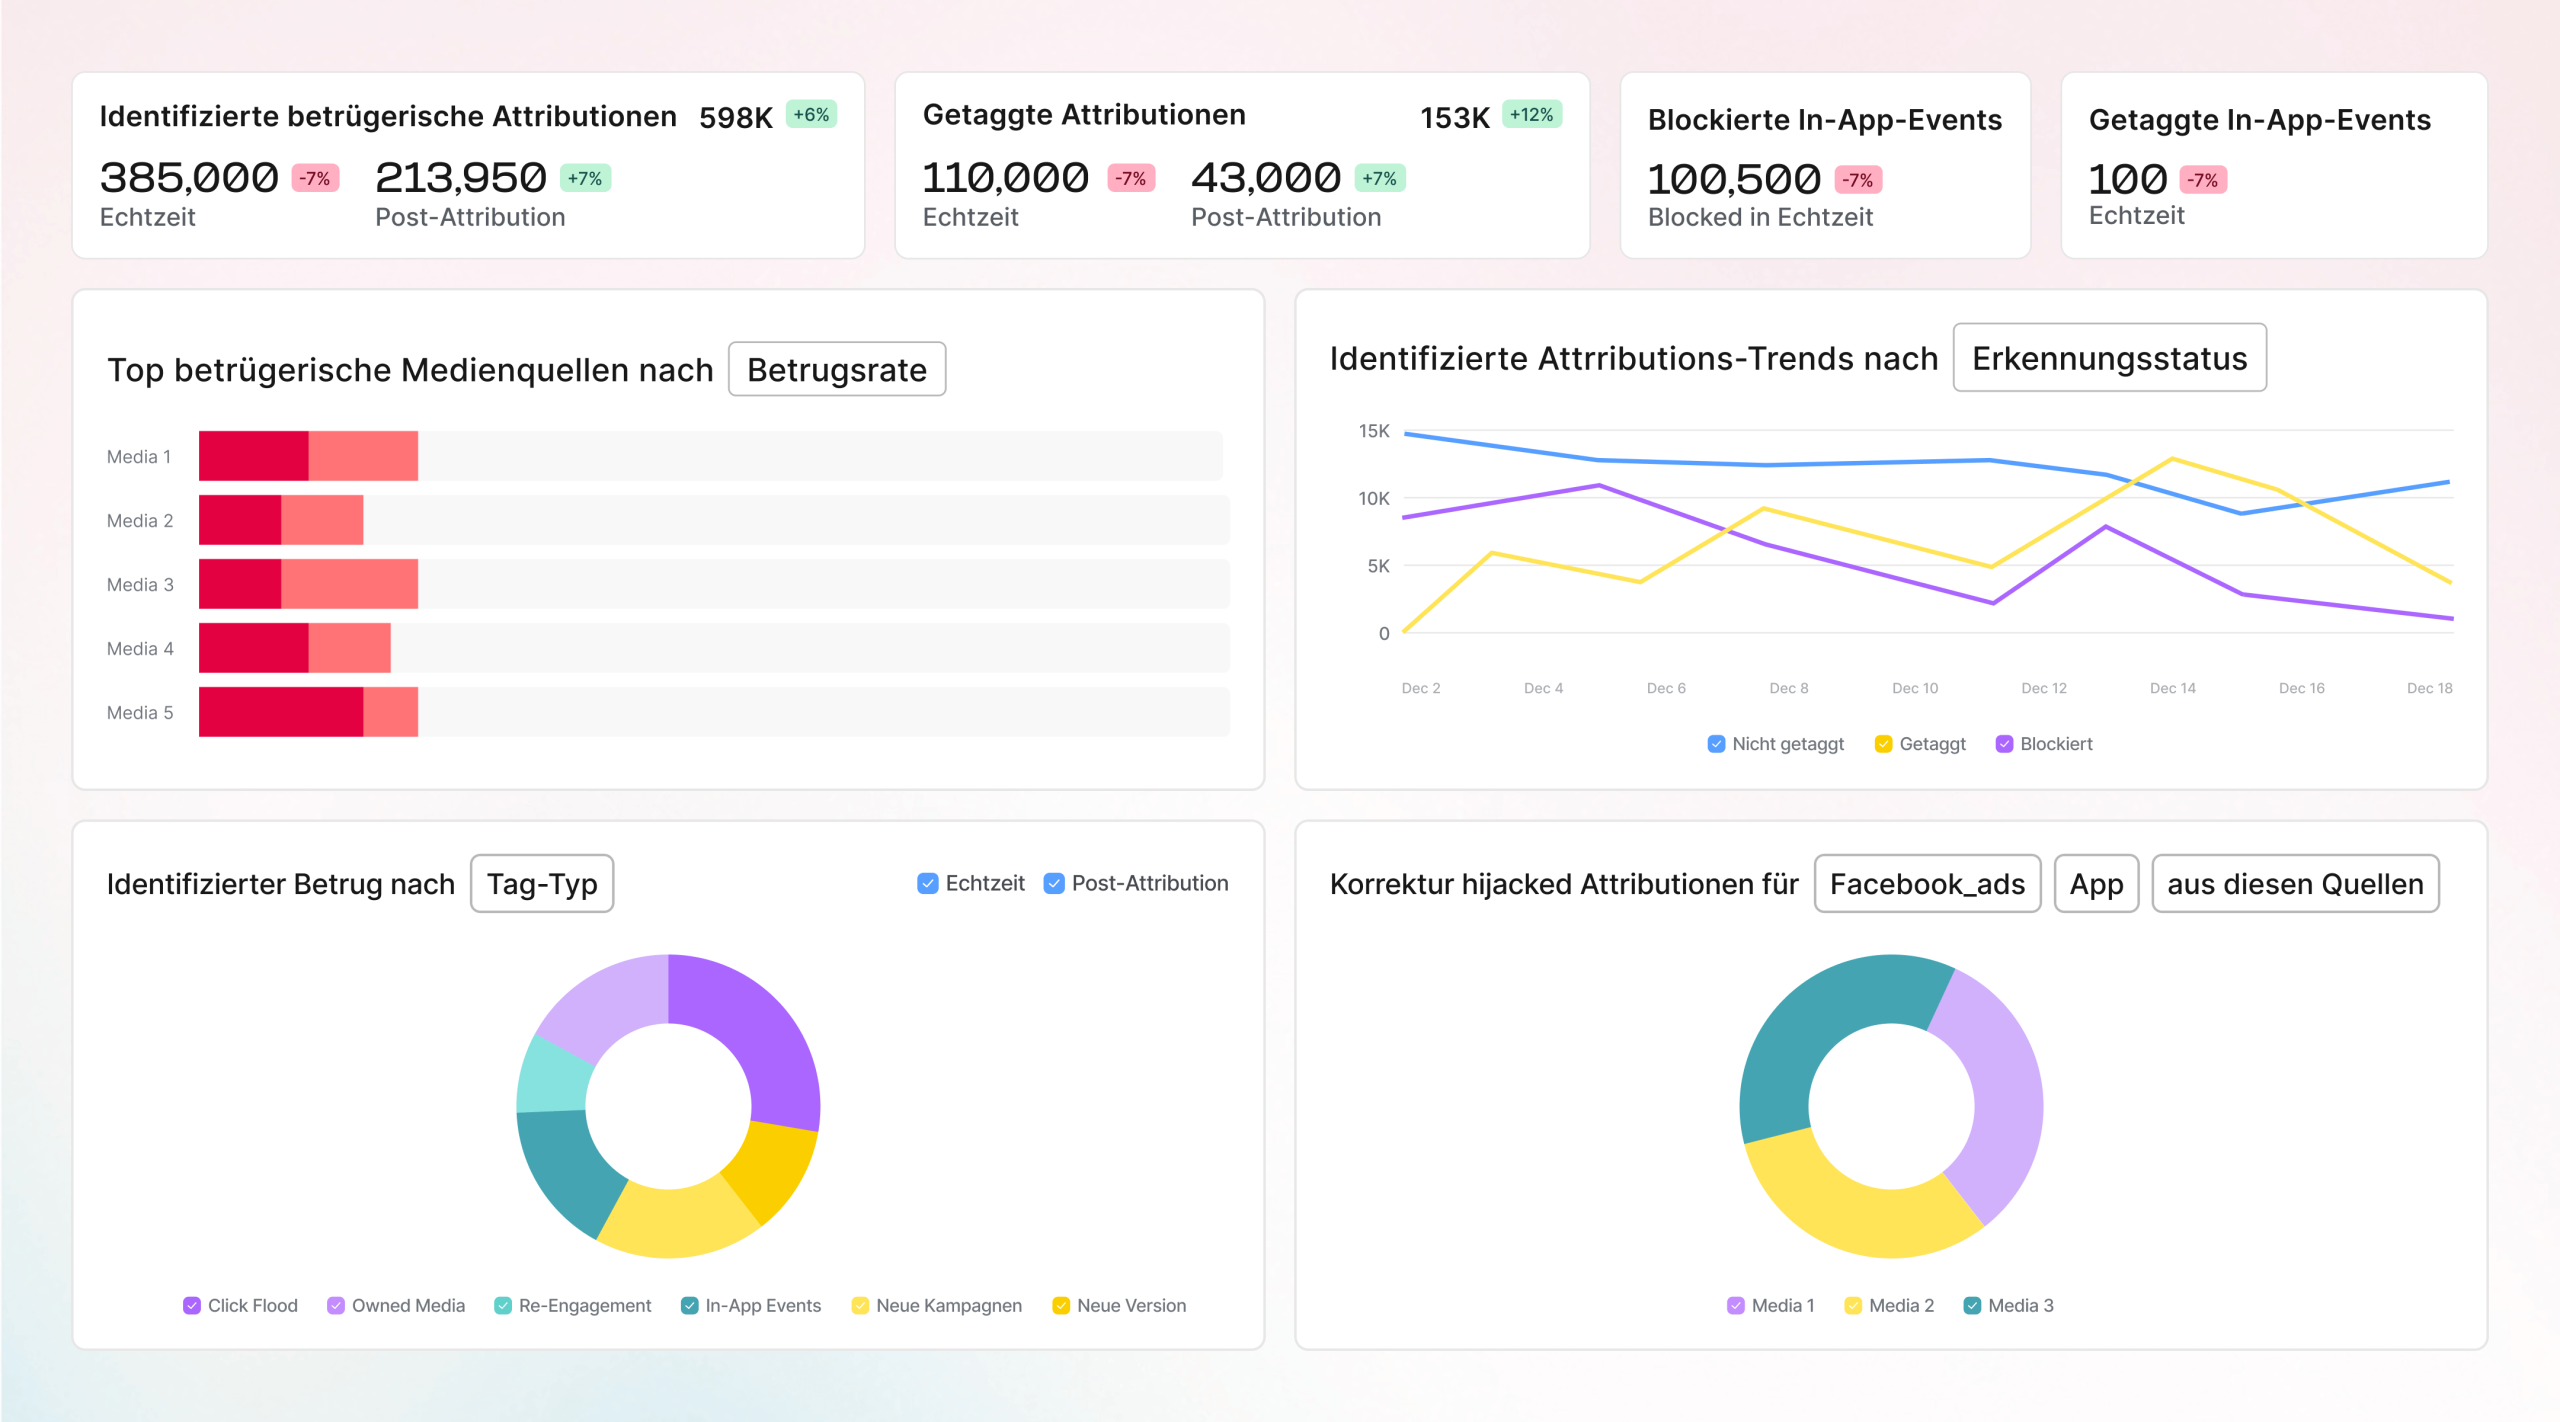Disable Media 1 in the hijacked attributions legend
The width and height of the screenshot is (2560, 1422).
coord(1734,1305)
